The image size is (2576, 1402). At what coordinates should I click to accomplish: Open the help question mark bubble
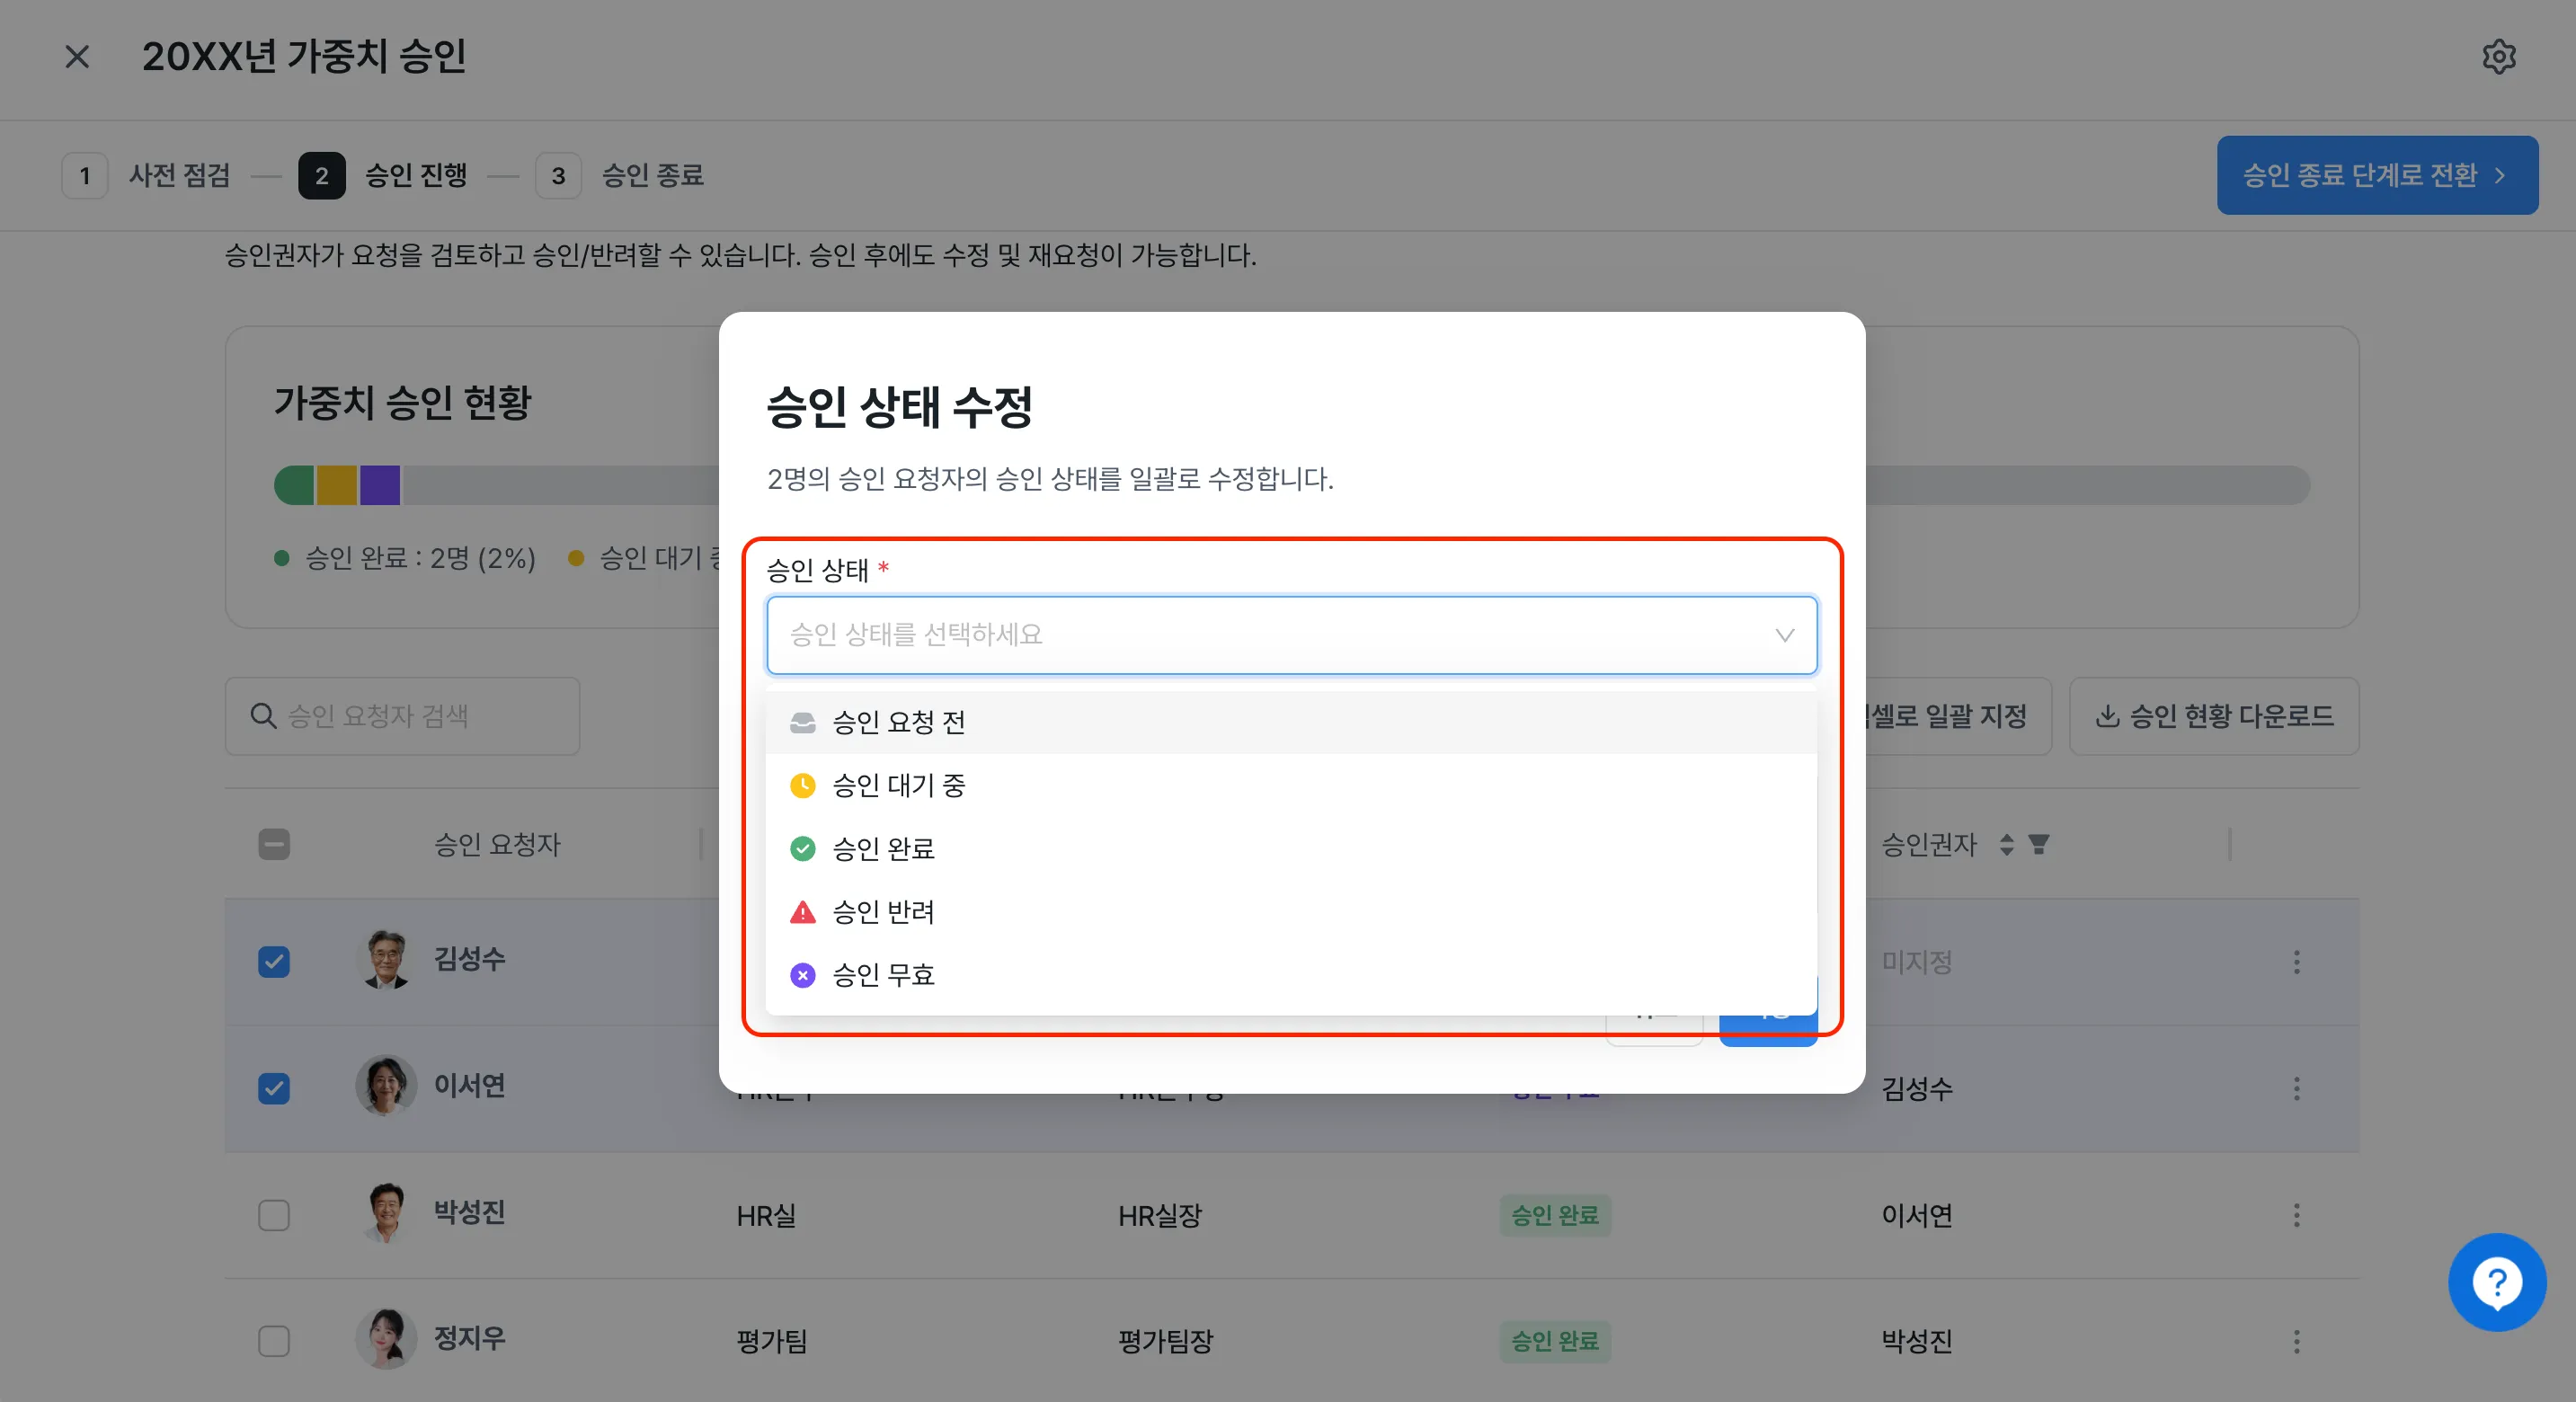click(x=2496, y=1282)
